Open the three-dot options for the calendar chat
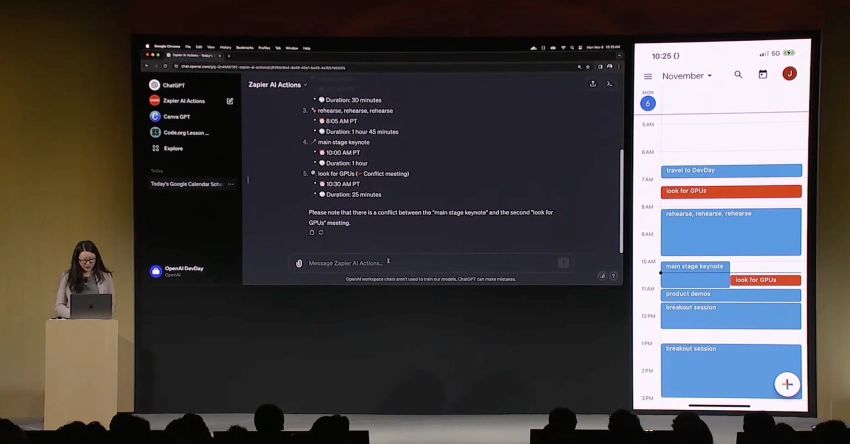Screen dimensions: 850x444 pos(231,184)
